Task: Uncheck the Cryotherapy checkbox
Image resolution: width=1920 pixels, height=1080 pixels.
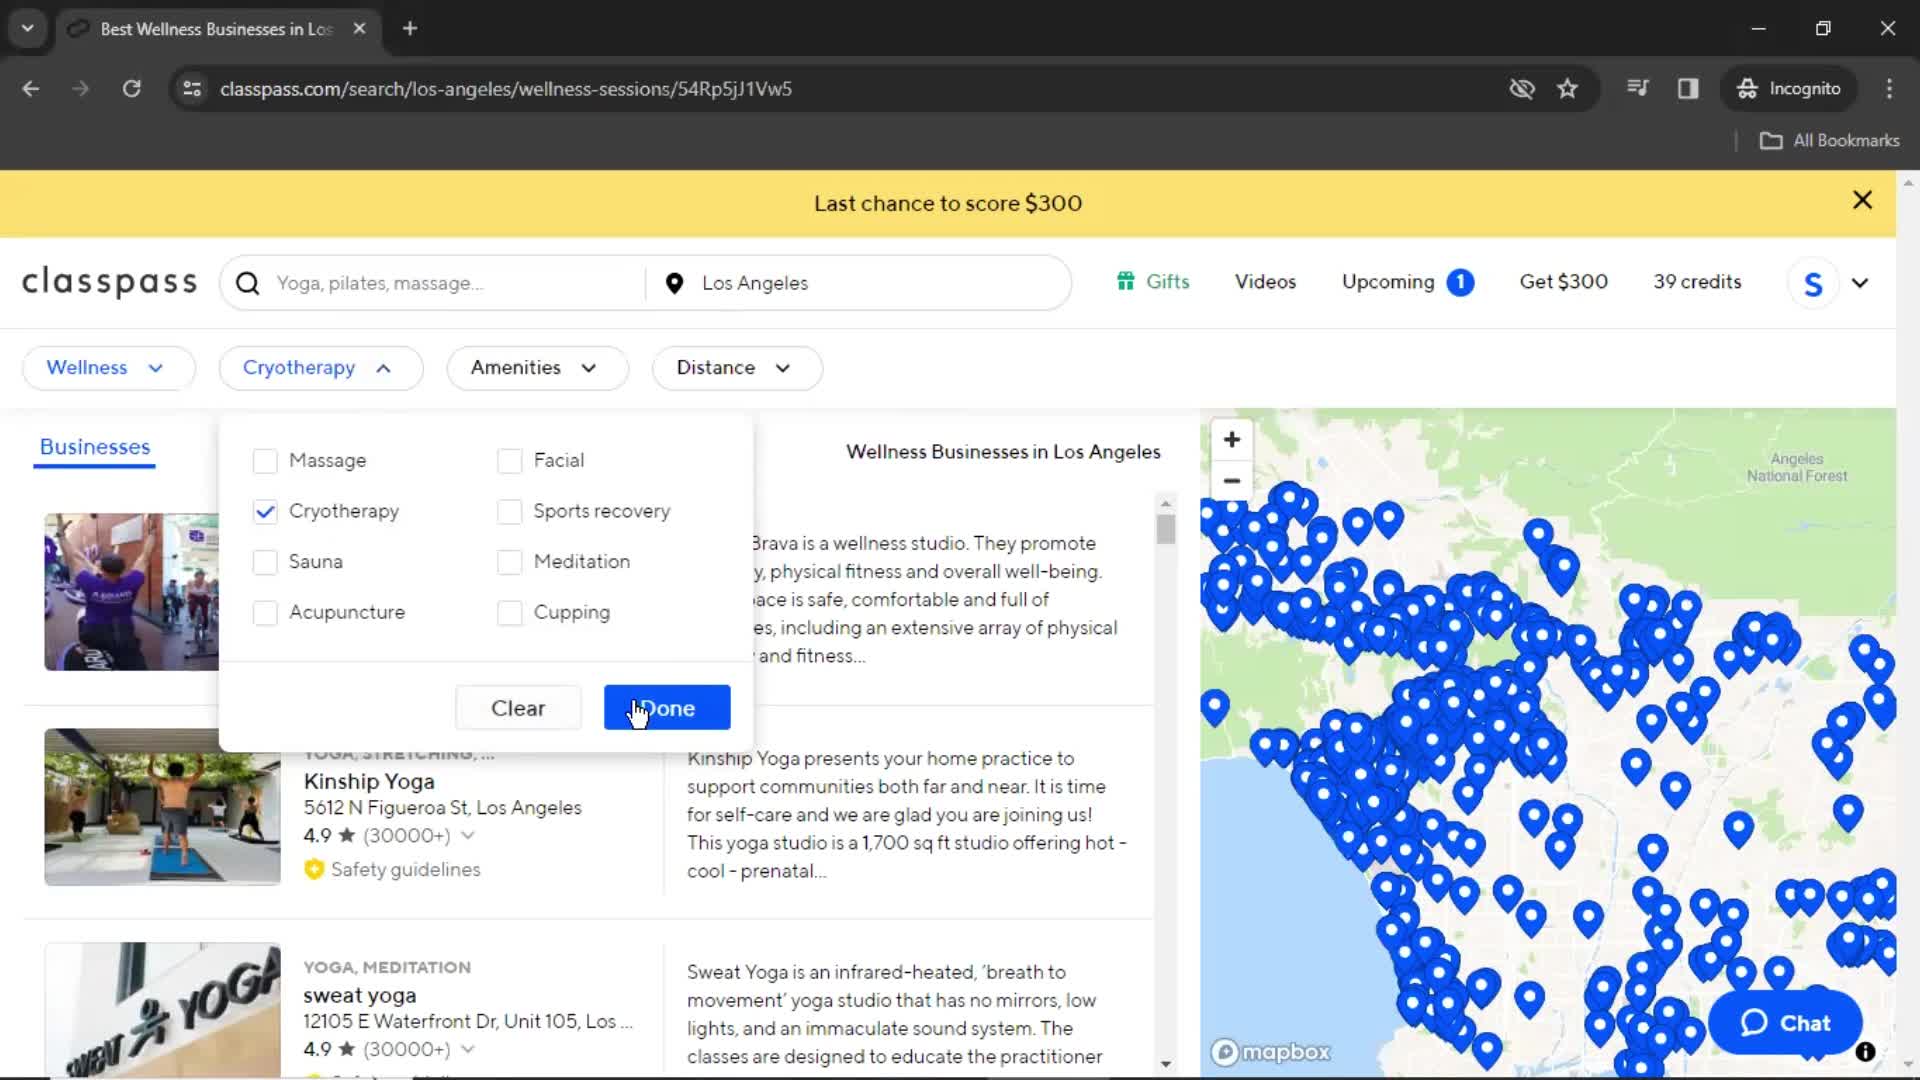Action: 265,512
